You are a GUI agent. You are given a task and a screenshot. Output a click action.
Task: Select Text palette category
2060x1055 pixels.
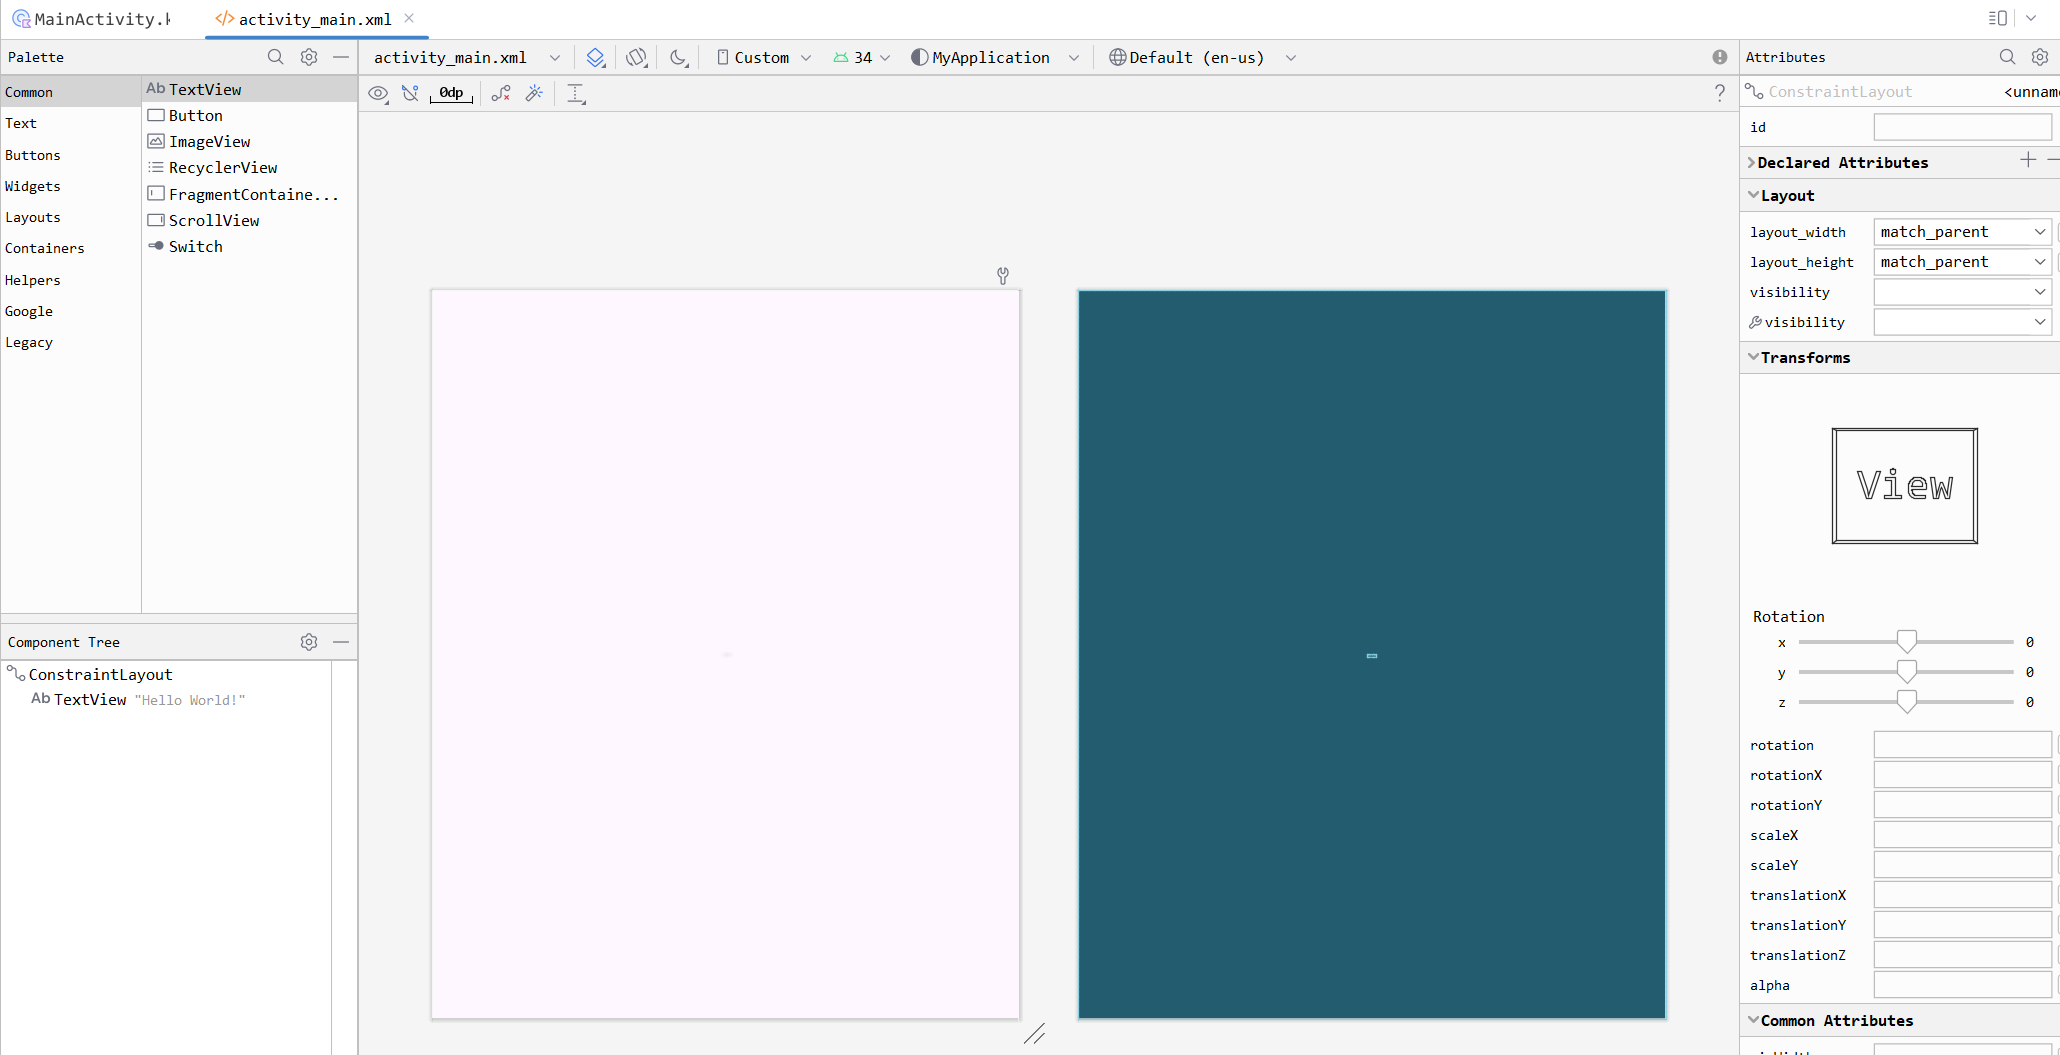pos(70,123)
